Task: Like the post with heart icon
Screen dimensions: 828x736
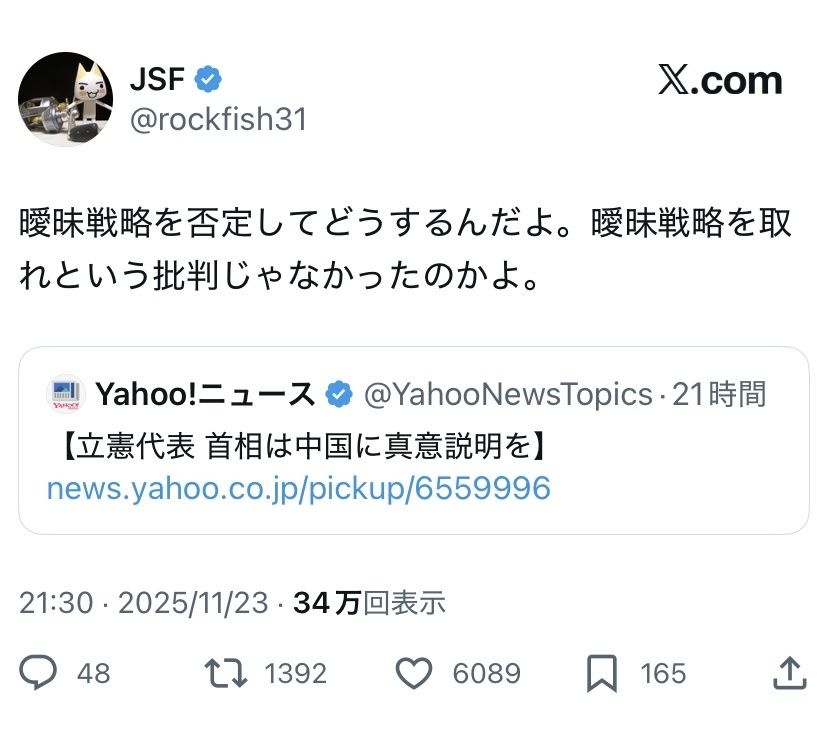Action: point(413,673)
